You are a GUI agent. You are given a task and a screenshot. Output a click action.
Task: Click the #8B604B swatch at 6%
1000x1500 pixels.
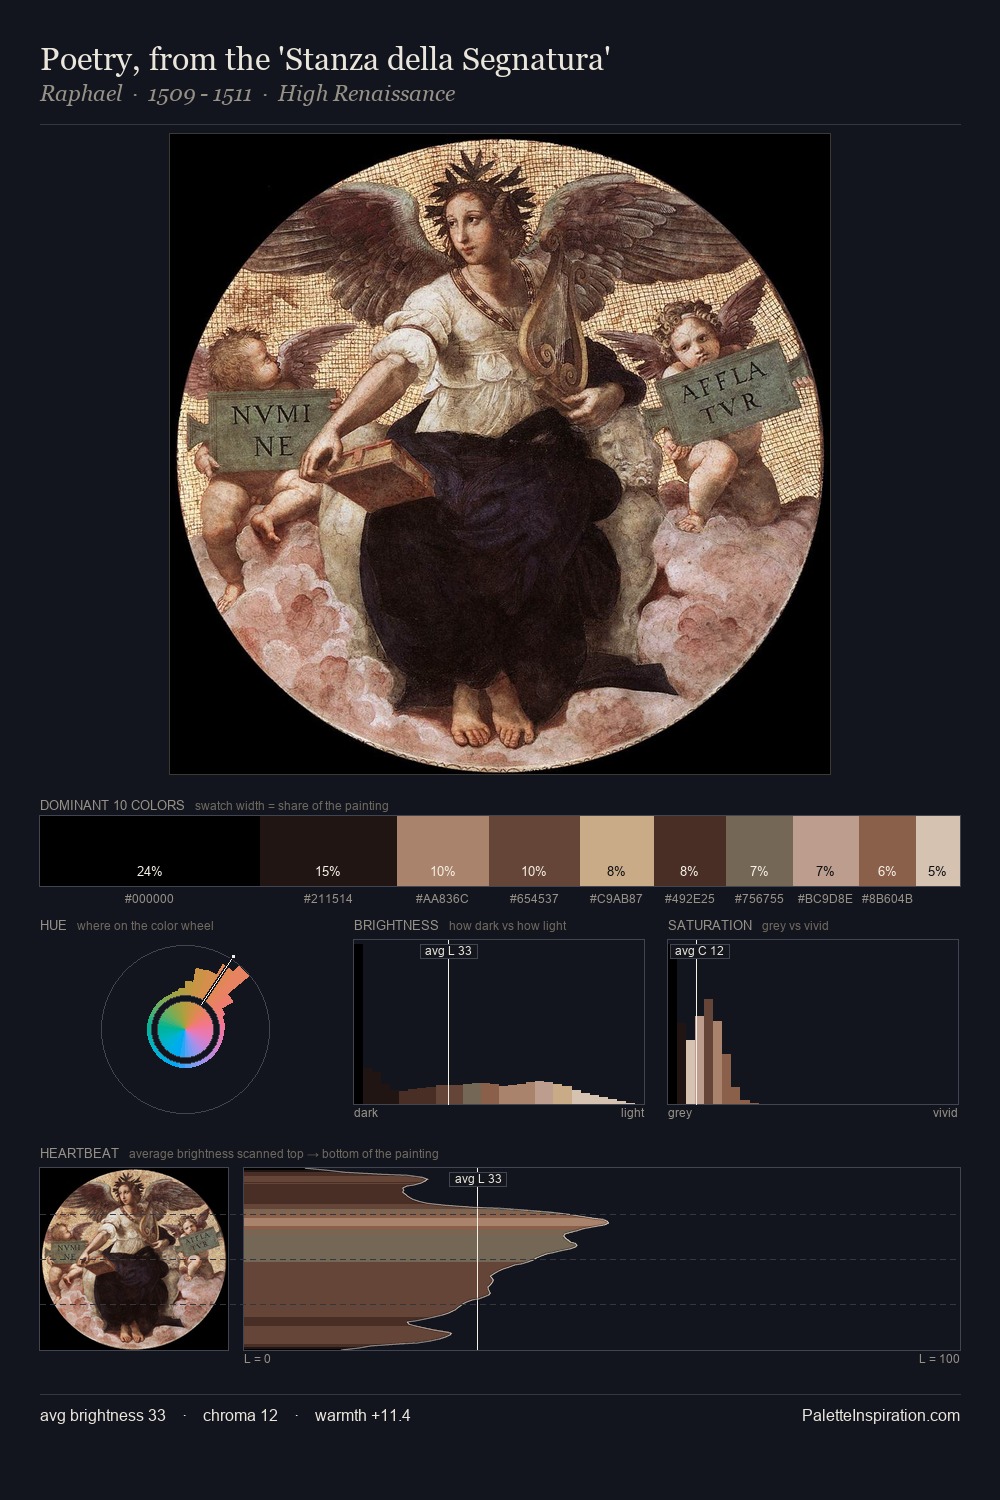(887, 851)
